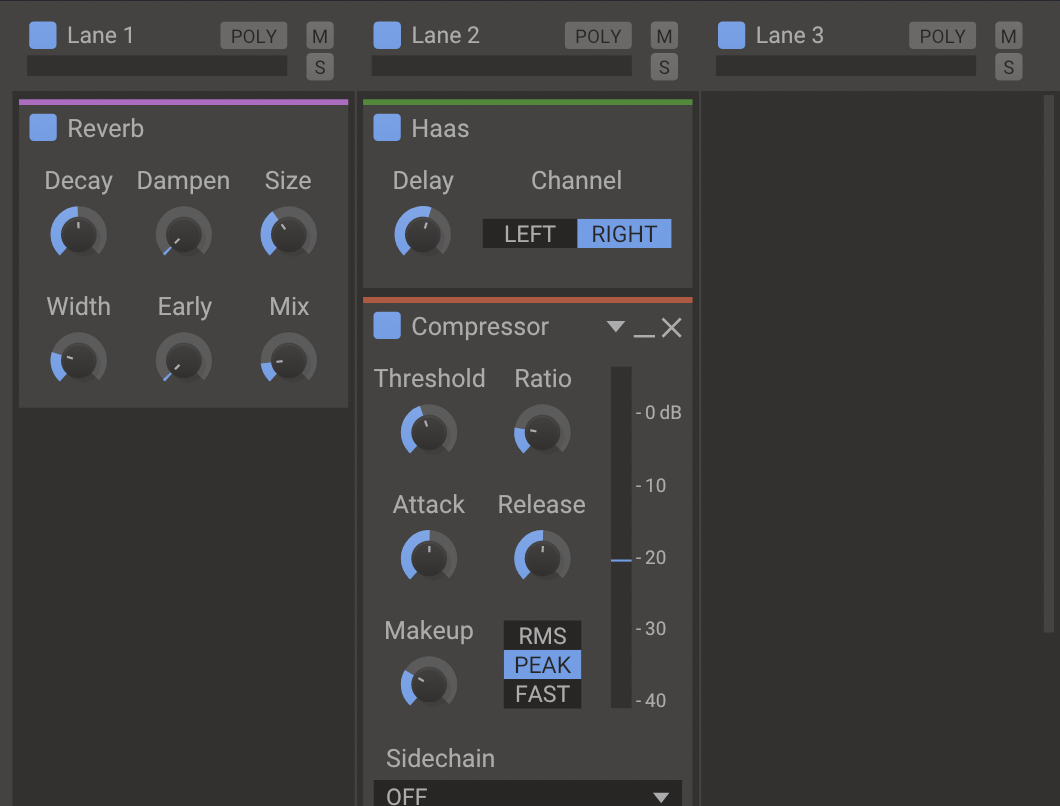Open the Sidechain OFF dropdown
The width and height of the screenshot is (1060, 806).
tap(527, 795)
